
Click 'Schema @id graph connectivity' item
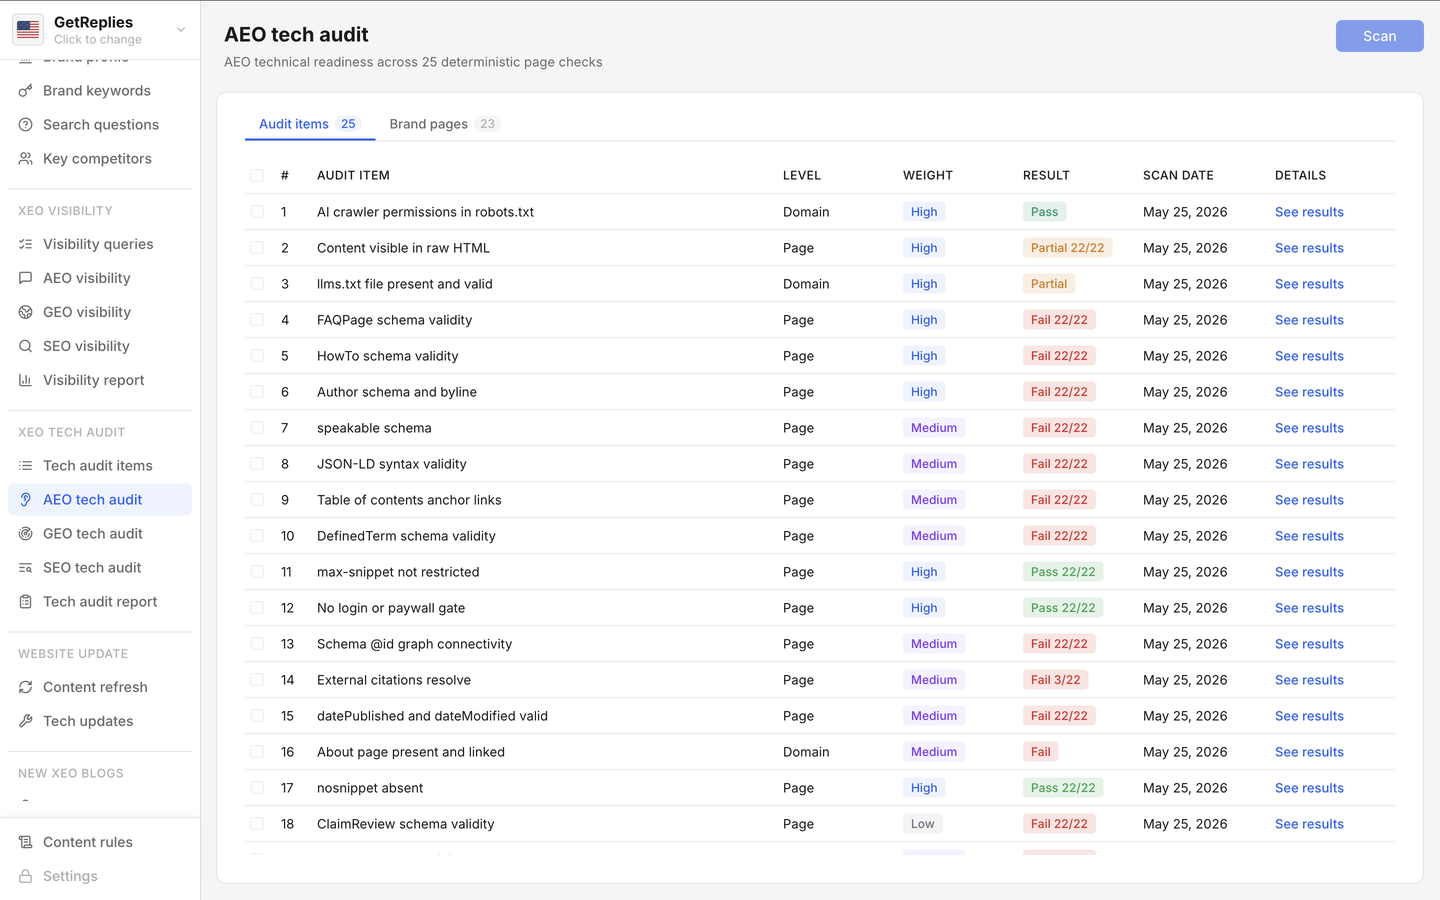point(414,644)
